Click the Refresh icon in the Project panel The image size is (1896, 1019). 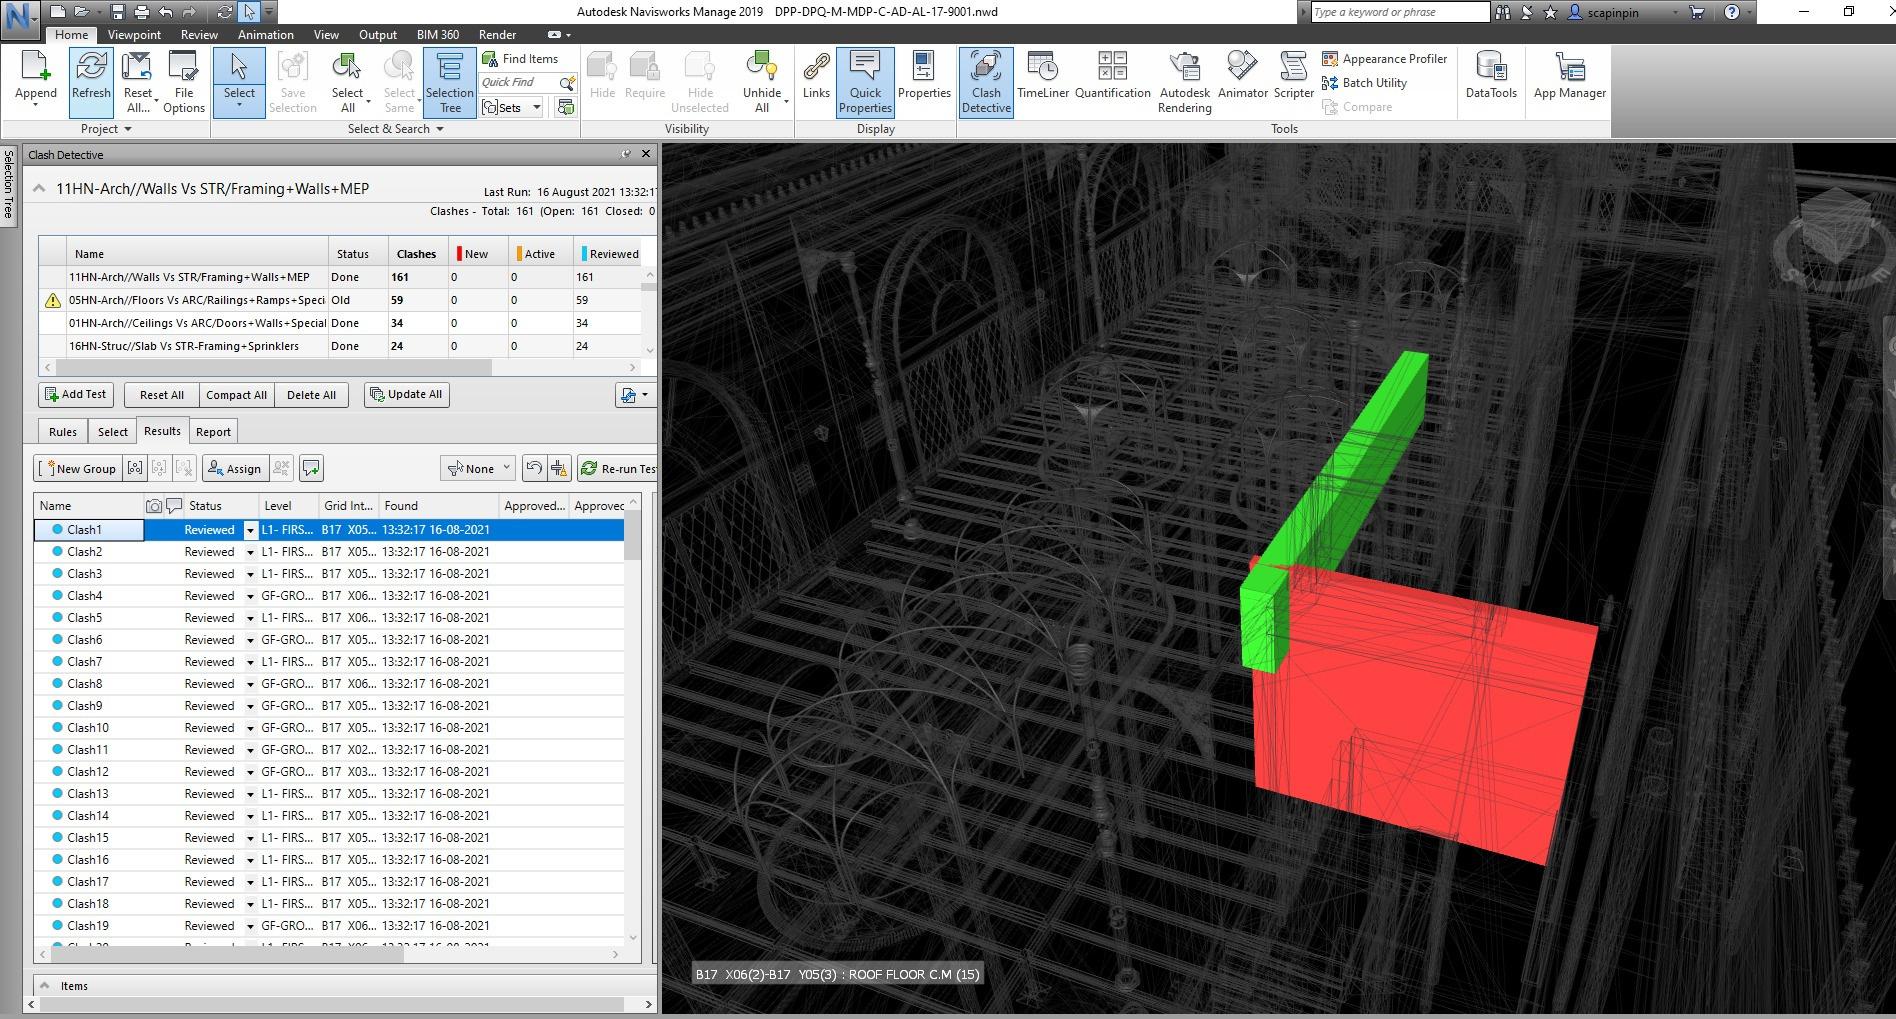click(91, 80)
